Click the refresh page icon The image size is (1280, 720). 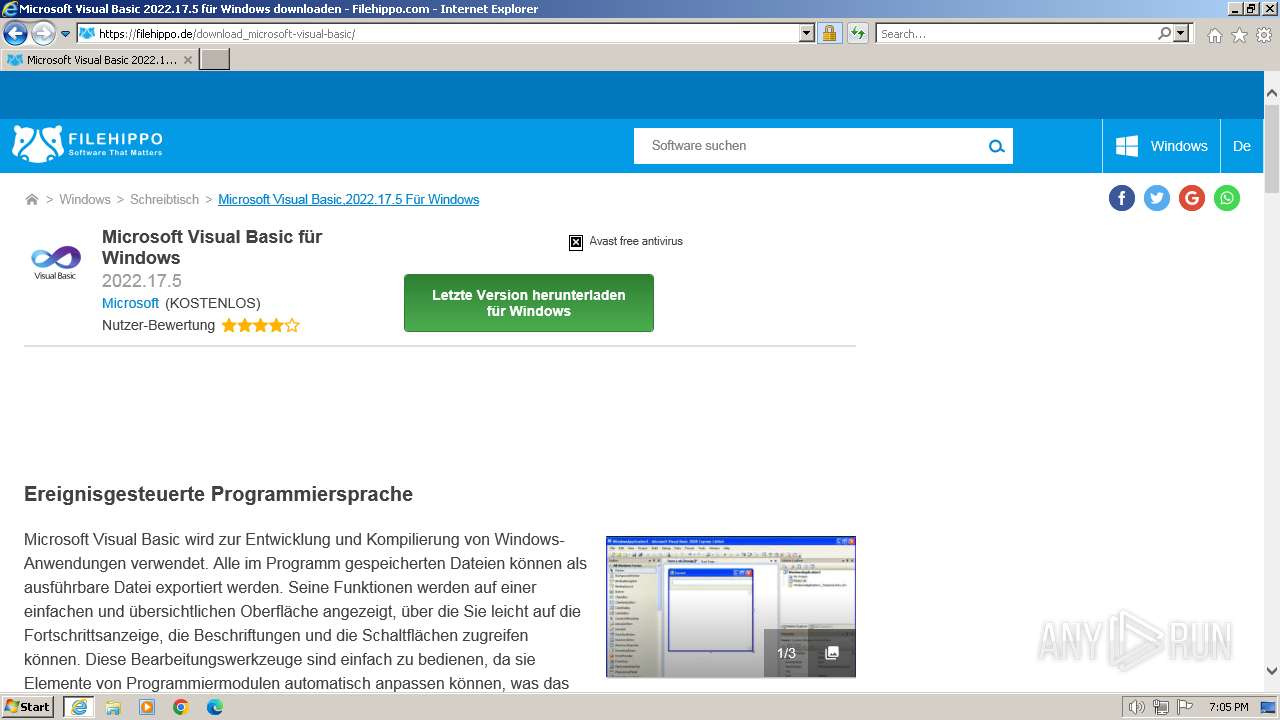[857, 33]
